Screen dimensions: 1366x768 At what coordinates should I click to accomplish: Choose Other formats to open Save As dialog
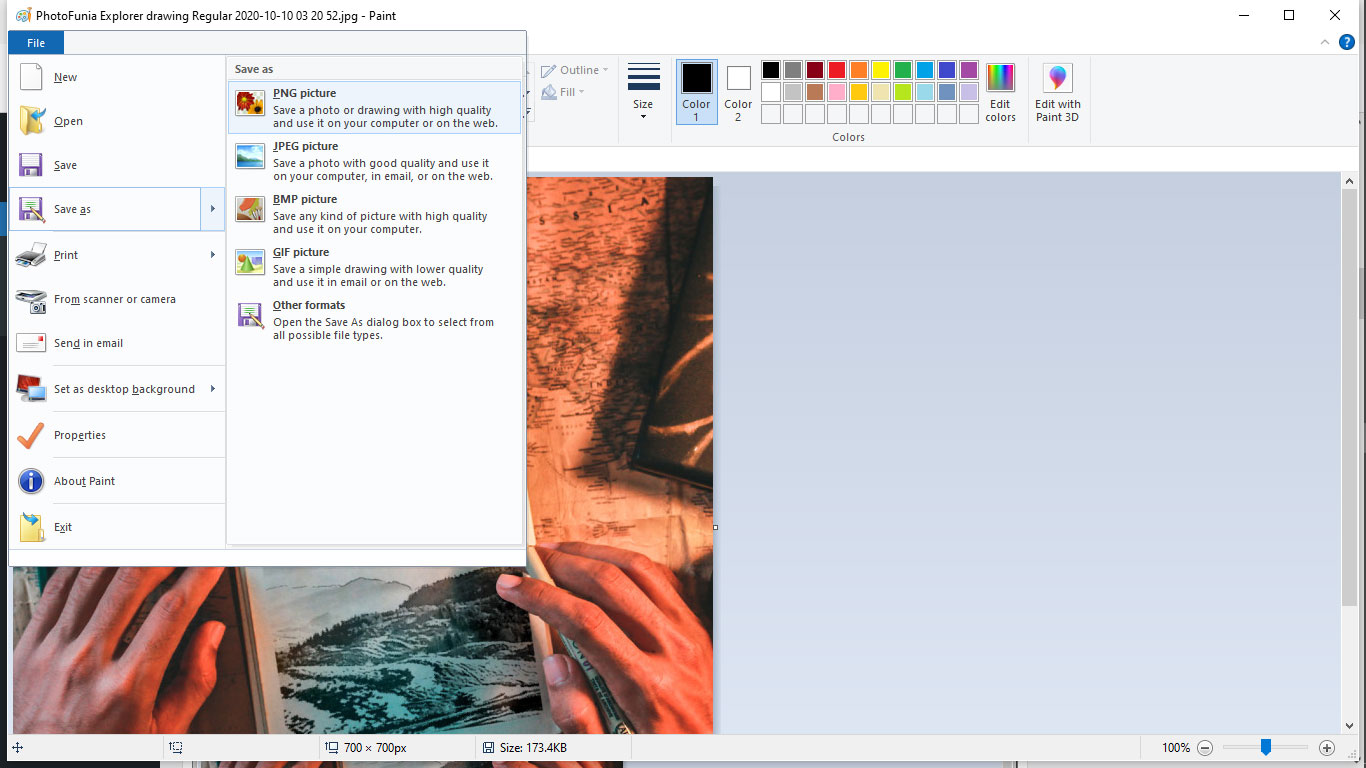[309, 305]
